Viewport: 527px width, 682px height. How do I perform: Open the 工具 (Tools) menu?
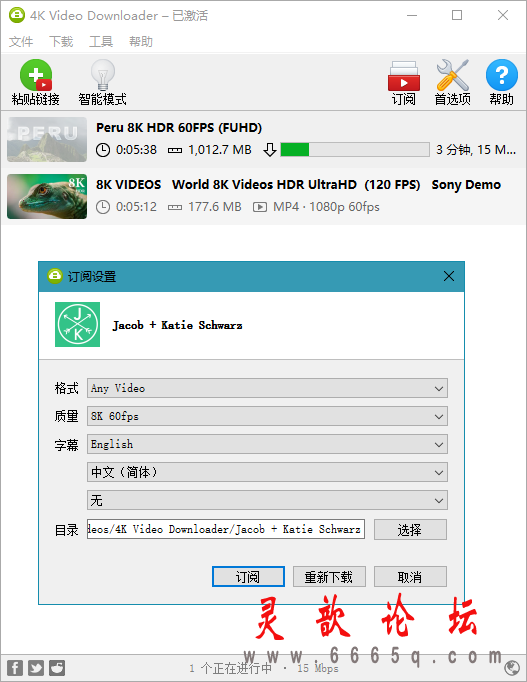tap(101, 42)
